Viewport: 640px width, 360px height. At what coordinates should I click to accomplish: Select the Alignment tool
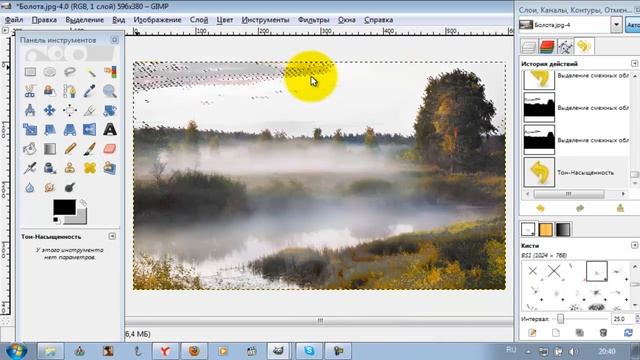coord(70,110)
